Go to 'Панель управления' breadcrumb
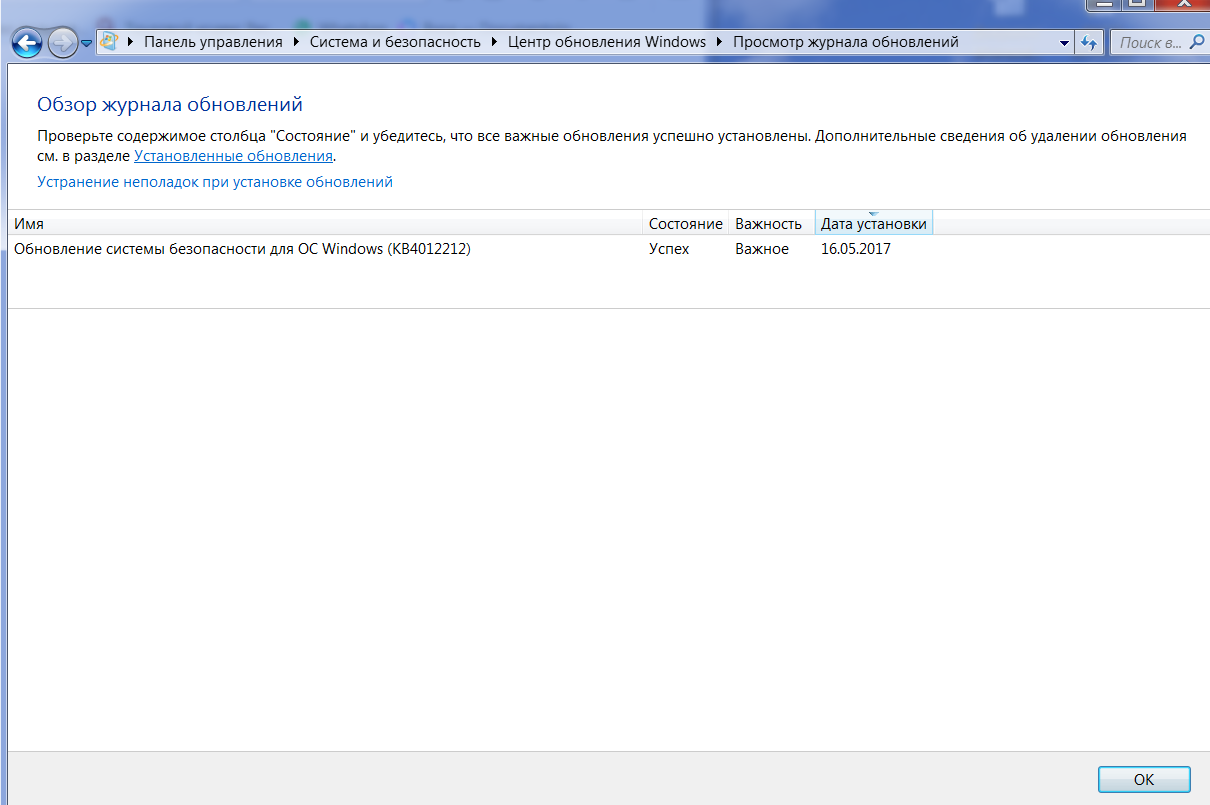The image size is (1210, 805). [213, 42]
